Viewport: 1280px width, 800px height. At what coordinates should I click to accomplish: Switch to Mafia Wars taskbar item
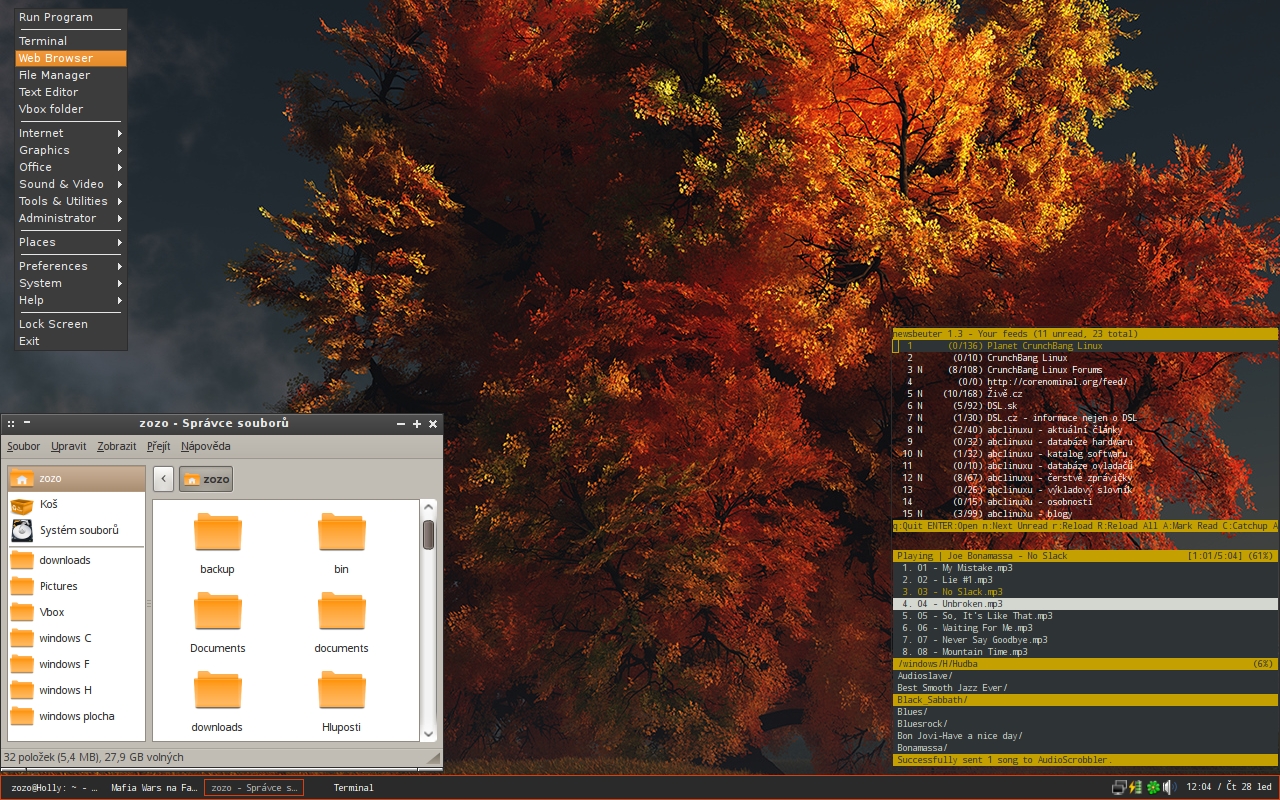154,788
